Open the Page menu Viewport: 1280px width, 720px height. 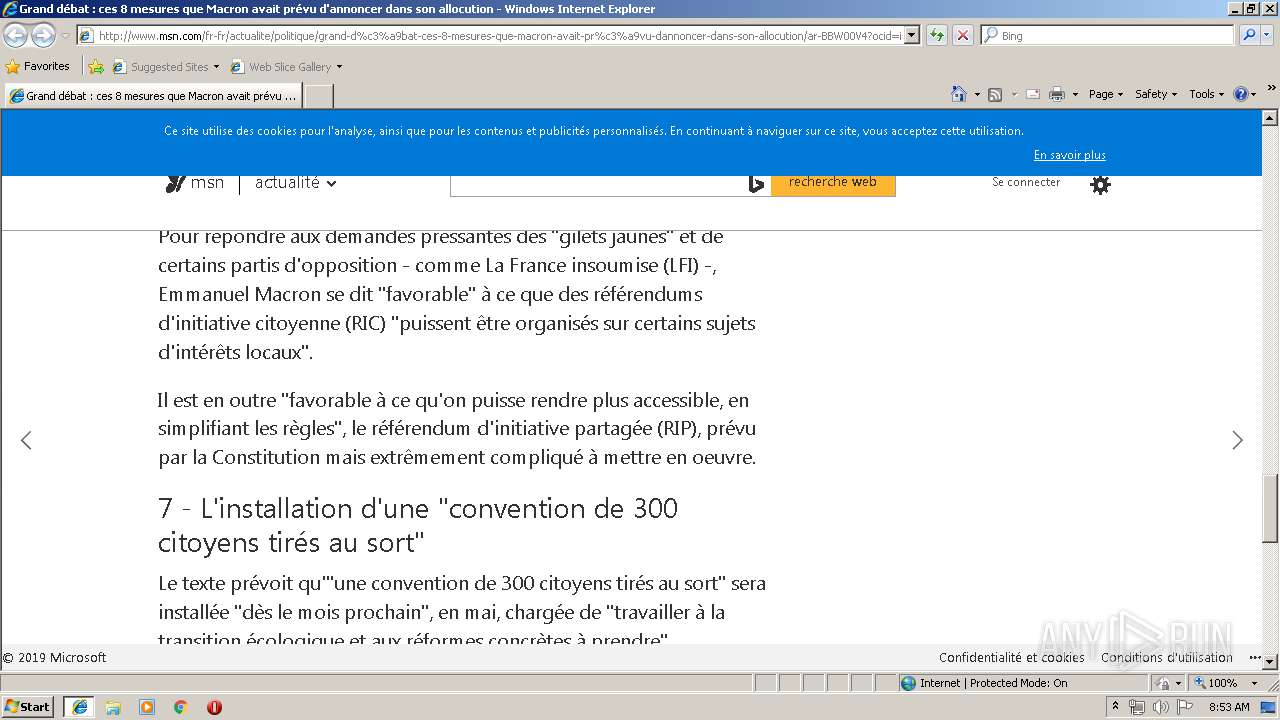[1105, 94]
